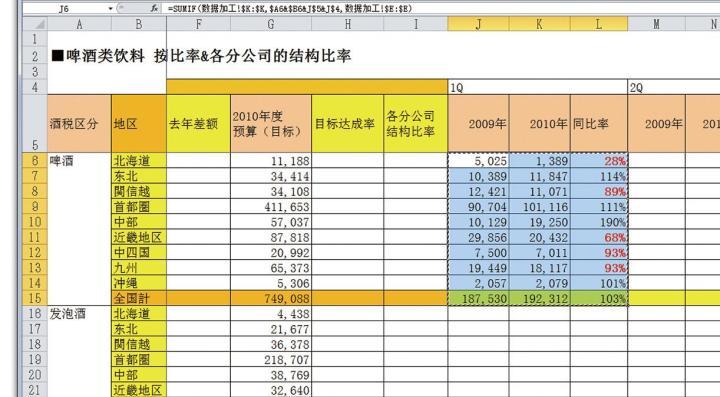
Task: Click the 九州 region cell
Action: (139, 268)
